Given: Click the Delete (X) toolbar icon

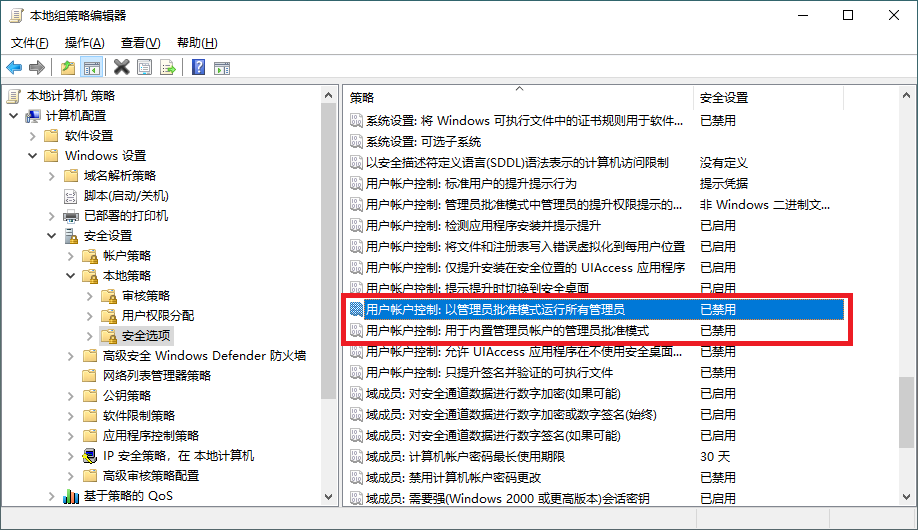Looking at the screenshot, I should coord(121,68).
